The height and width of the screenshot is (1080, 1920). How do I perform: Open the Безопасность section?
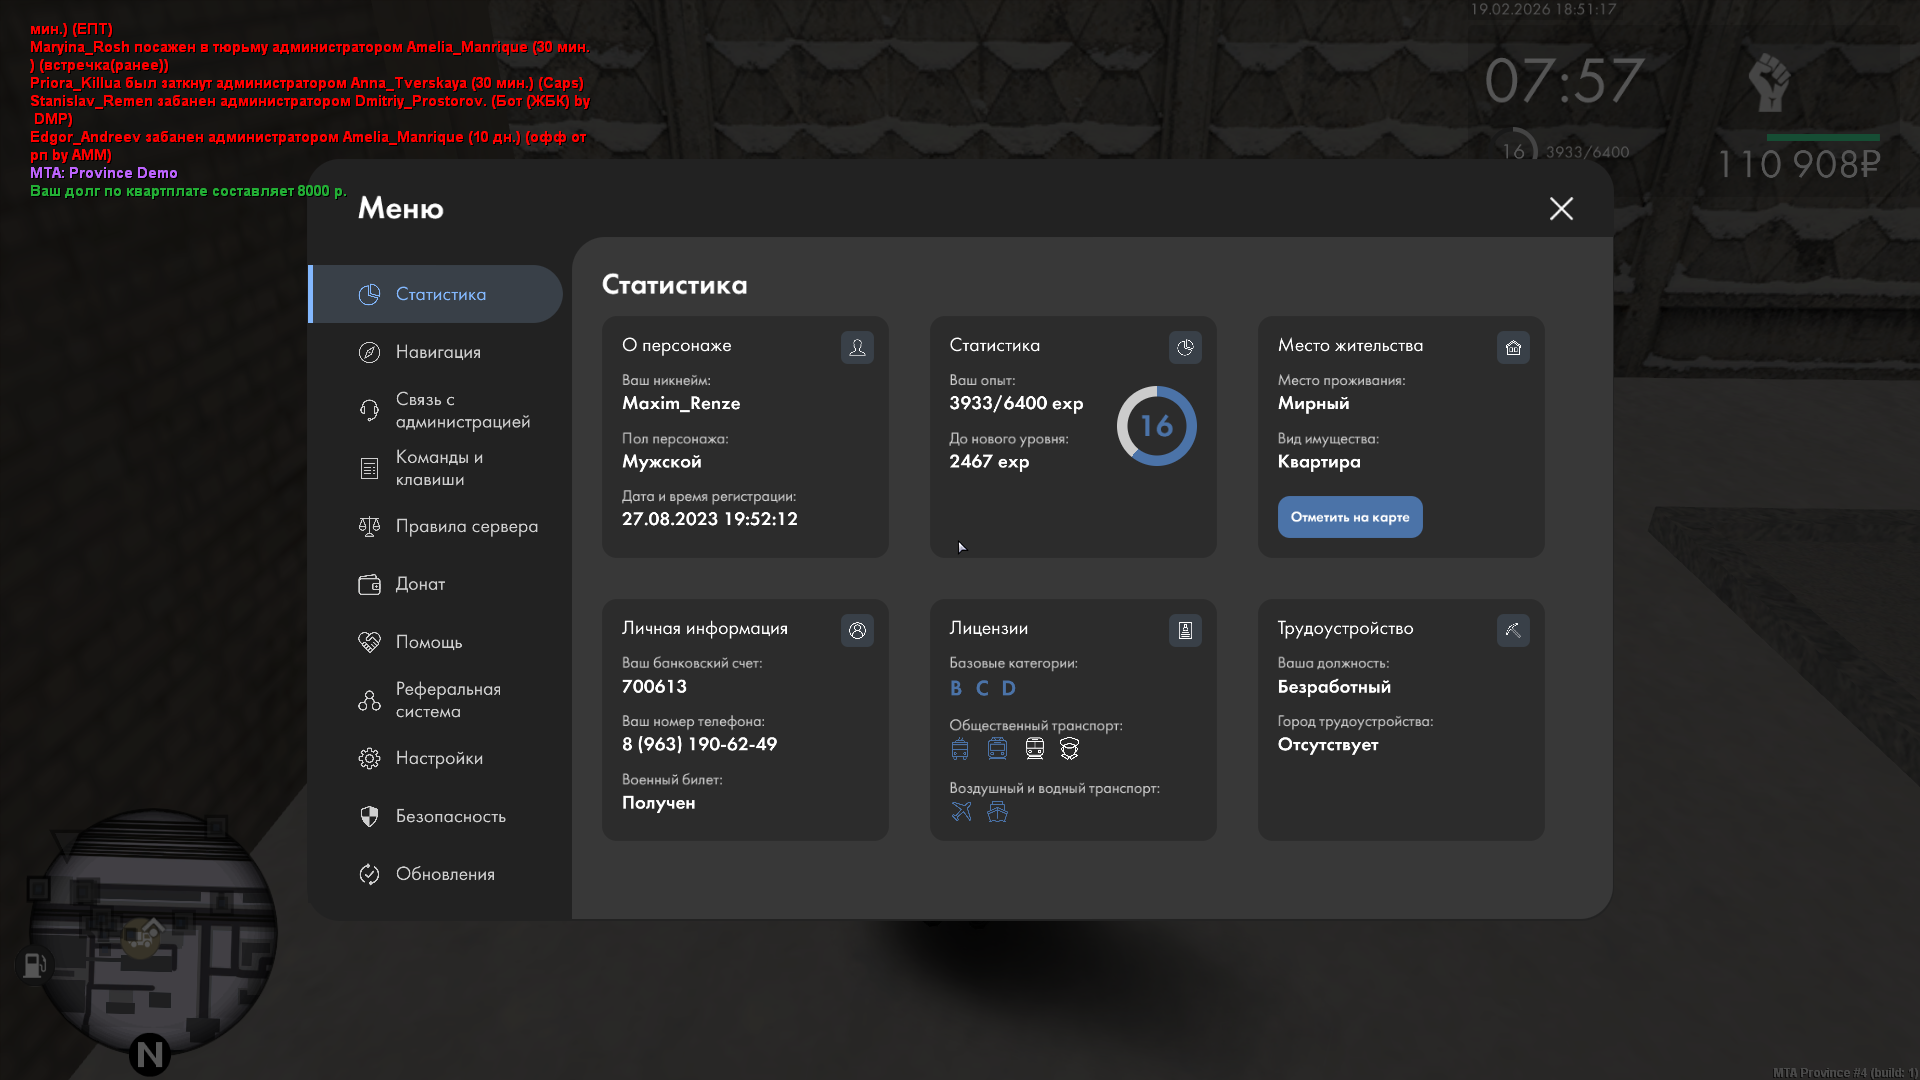click(449, 816)
